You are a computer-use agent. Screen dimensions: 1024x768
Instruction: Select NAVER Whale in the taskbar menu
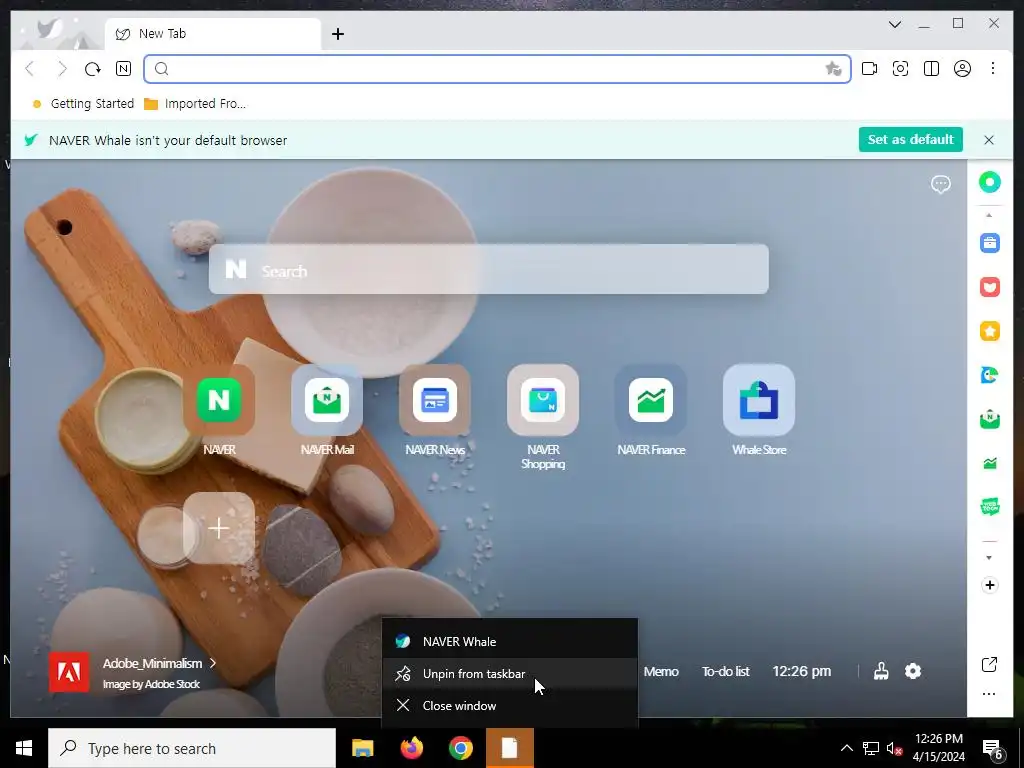509,641
